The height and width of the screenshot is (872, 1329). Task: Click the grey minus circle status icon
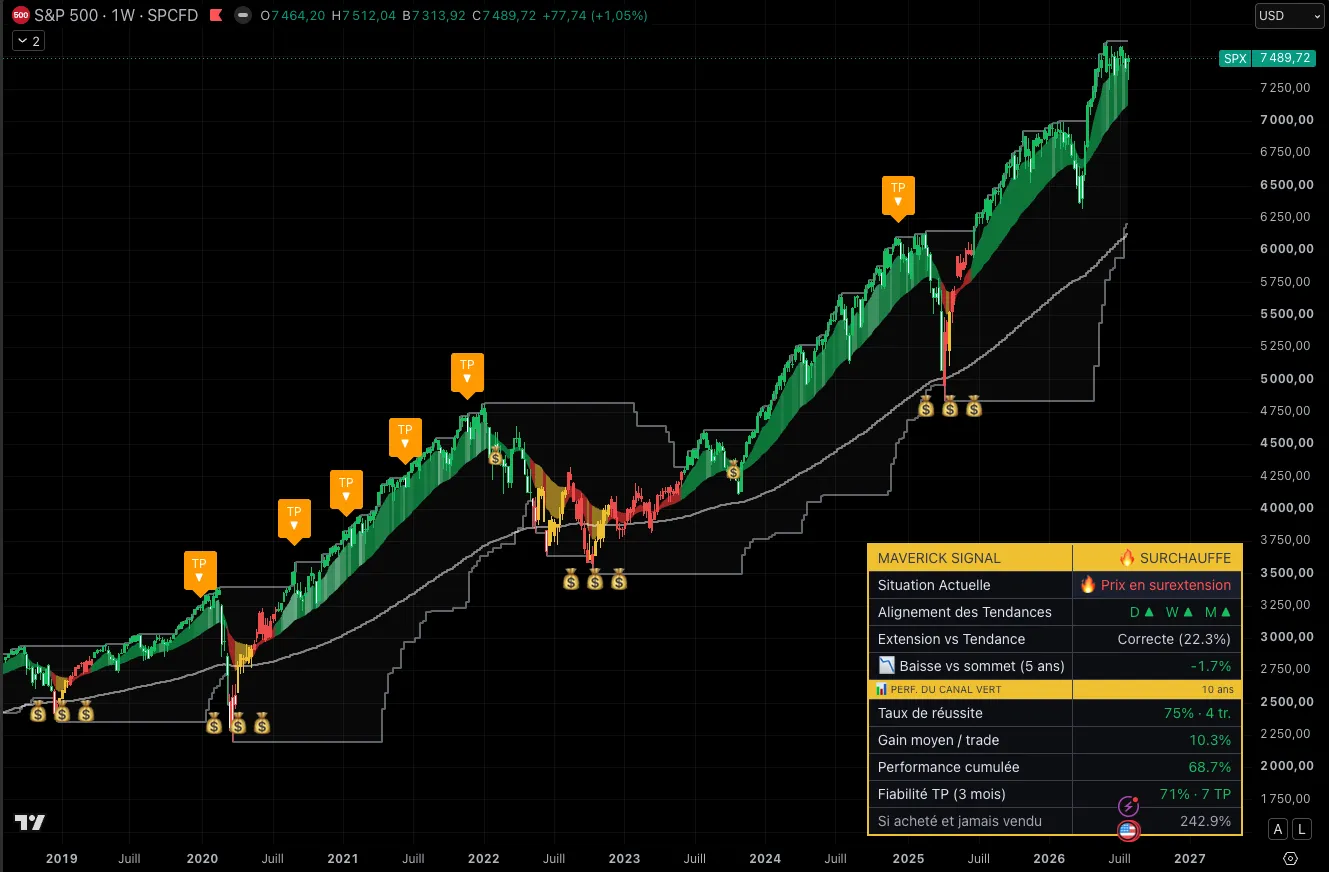[x=241, y=15]
